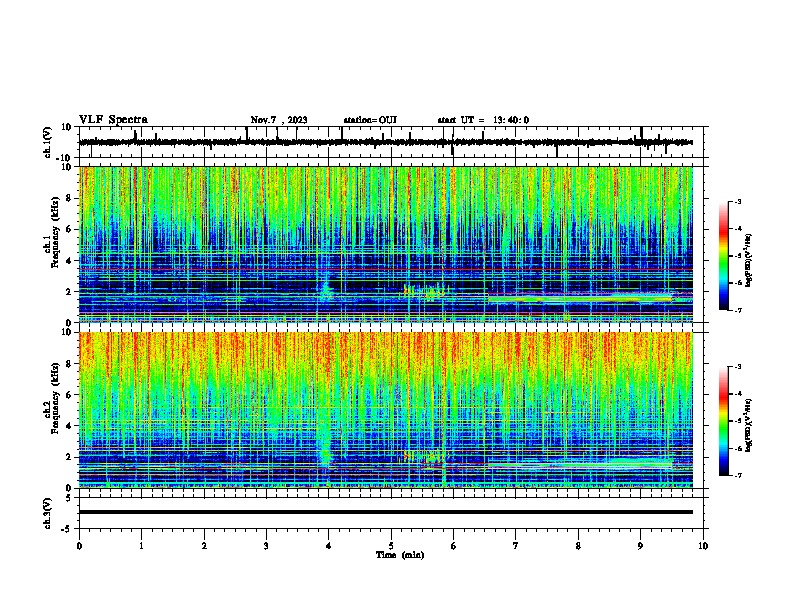Click the ch.1 Frequency (kHz) axis label
Screen dimensions: 792x612
pyautogui.click(x=52, y=232)
